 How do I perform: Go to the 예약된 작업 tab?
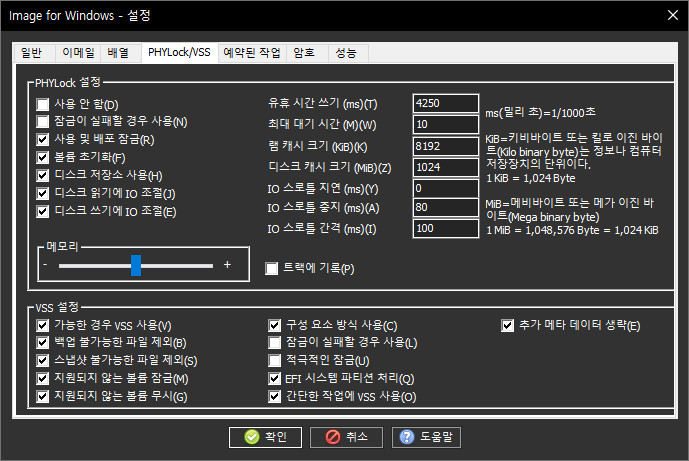point(252,53)
